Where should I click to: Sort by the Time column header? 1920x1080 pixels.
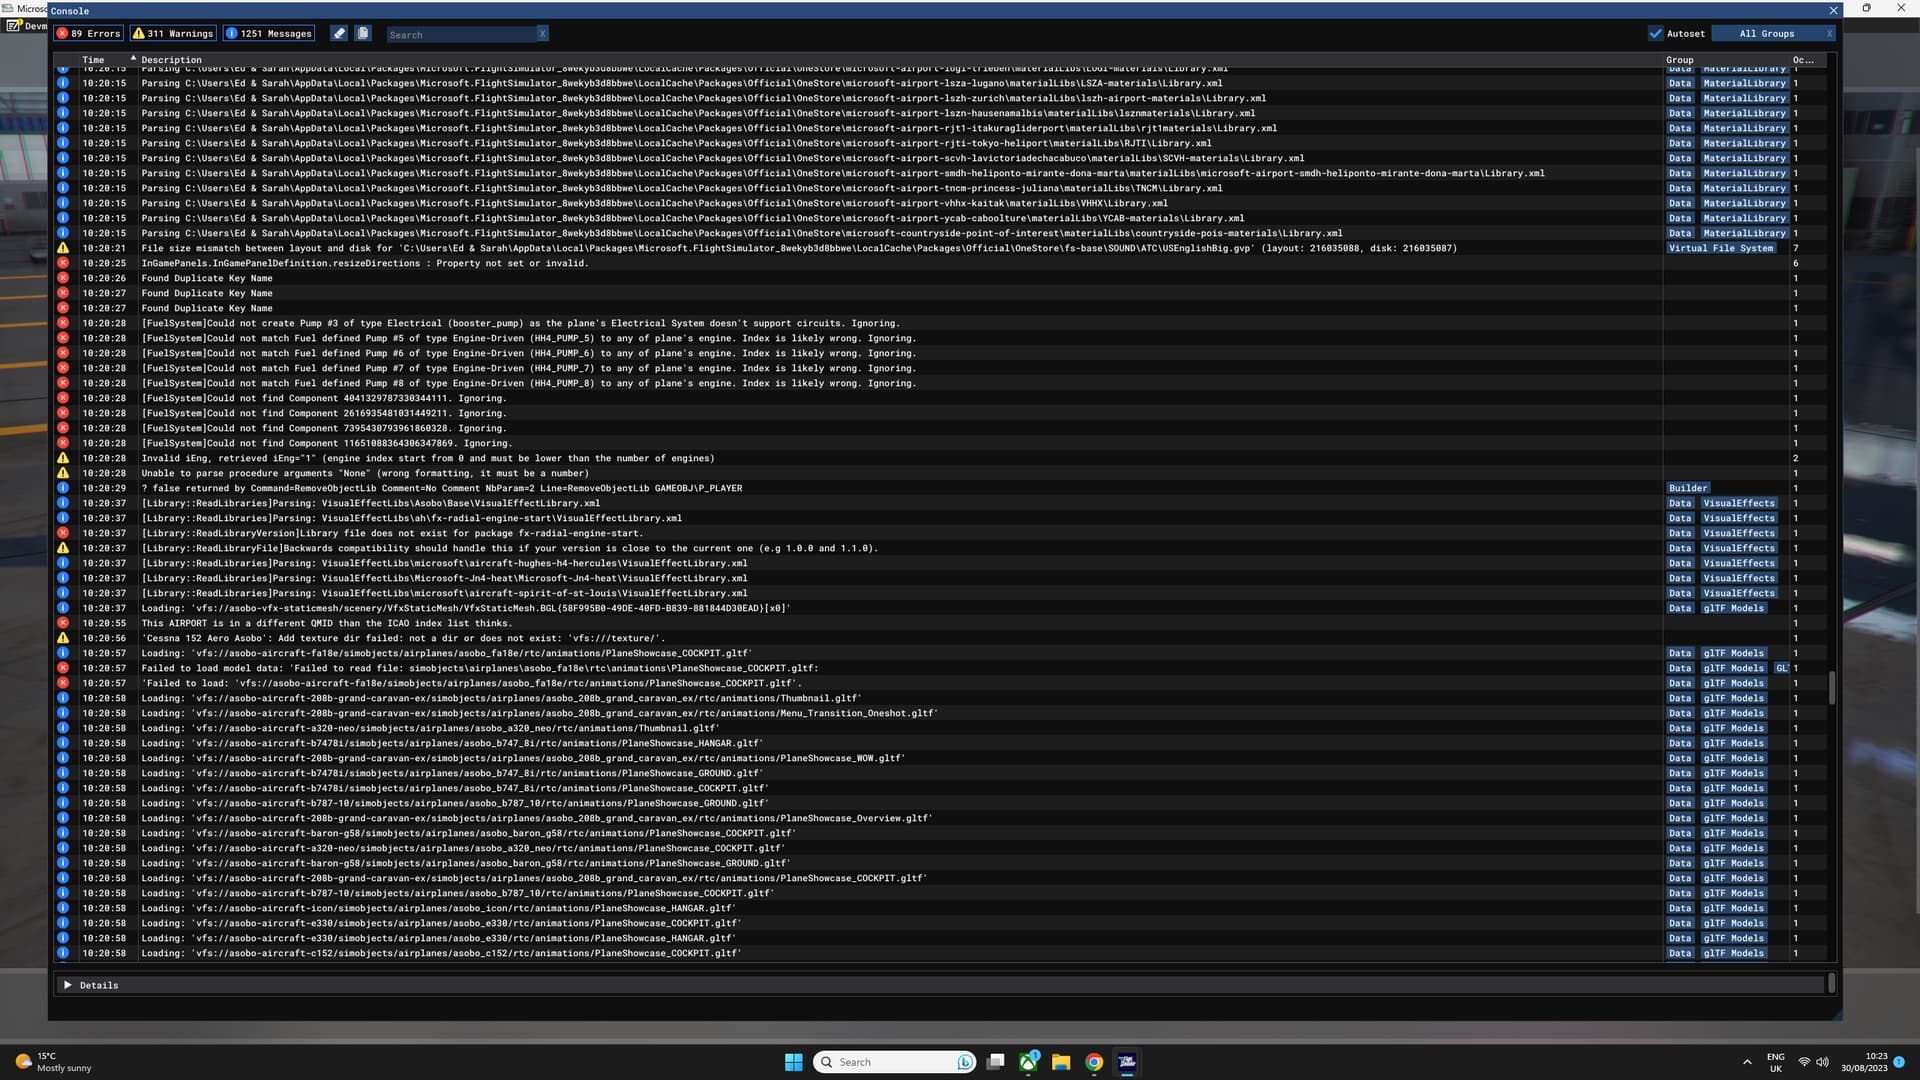[x=93, y=60]
